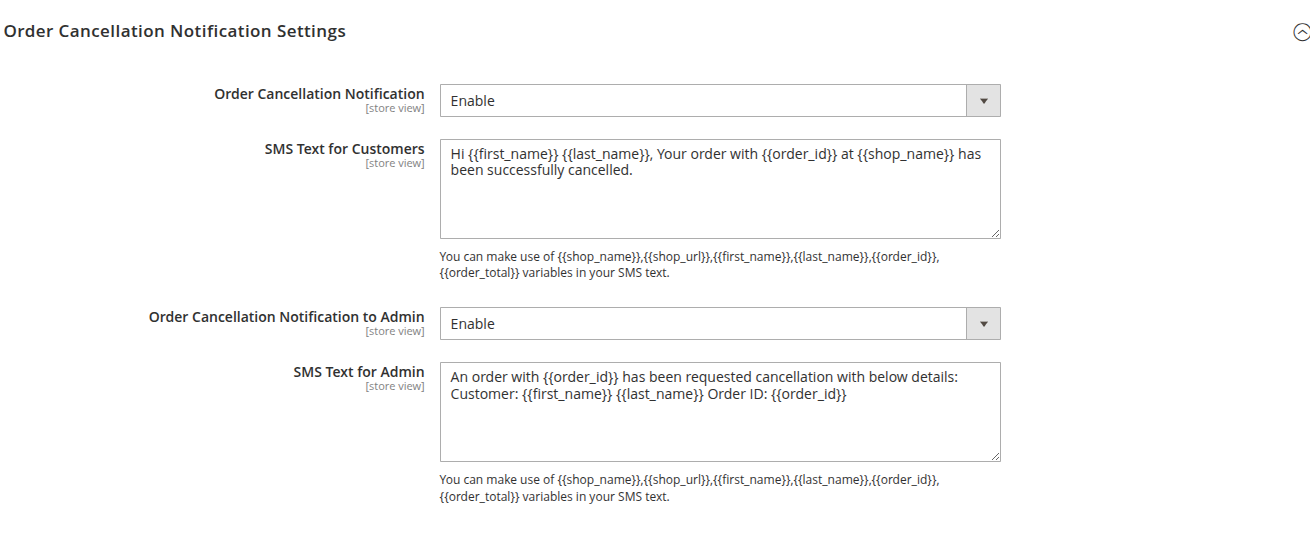Image resolution: width=1310 pixels, height=535 pixels.
Task: Click variables hint text under customer SMS textarea
Action: point(689,264)
